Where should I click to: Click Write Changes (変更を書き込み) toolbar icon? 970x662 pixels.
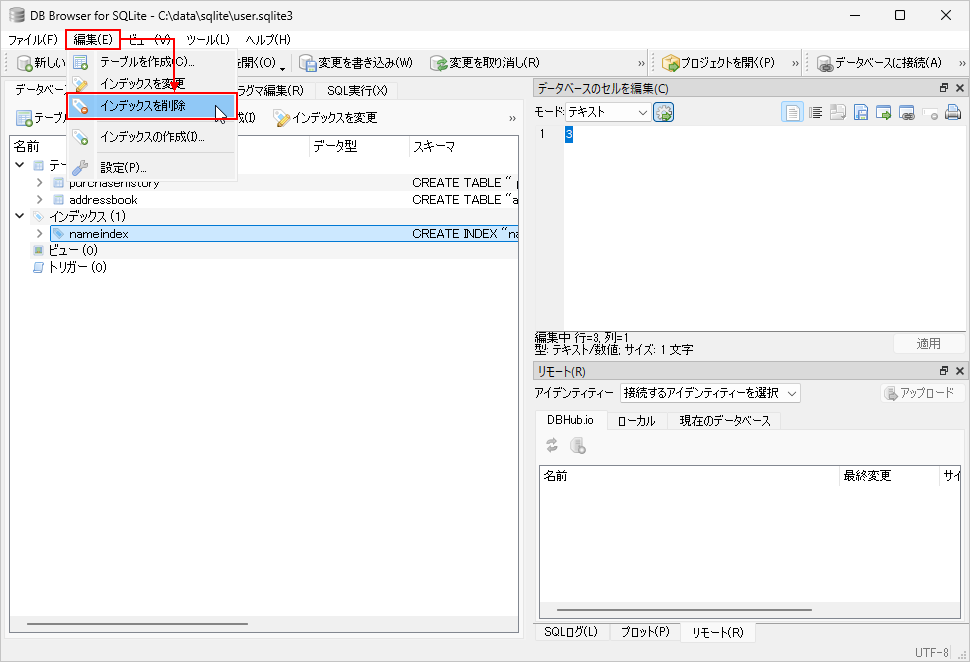pos(308,63)
